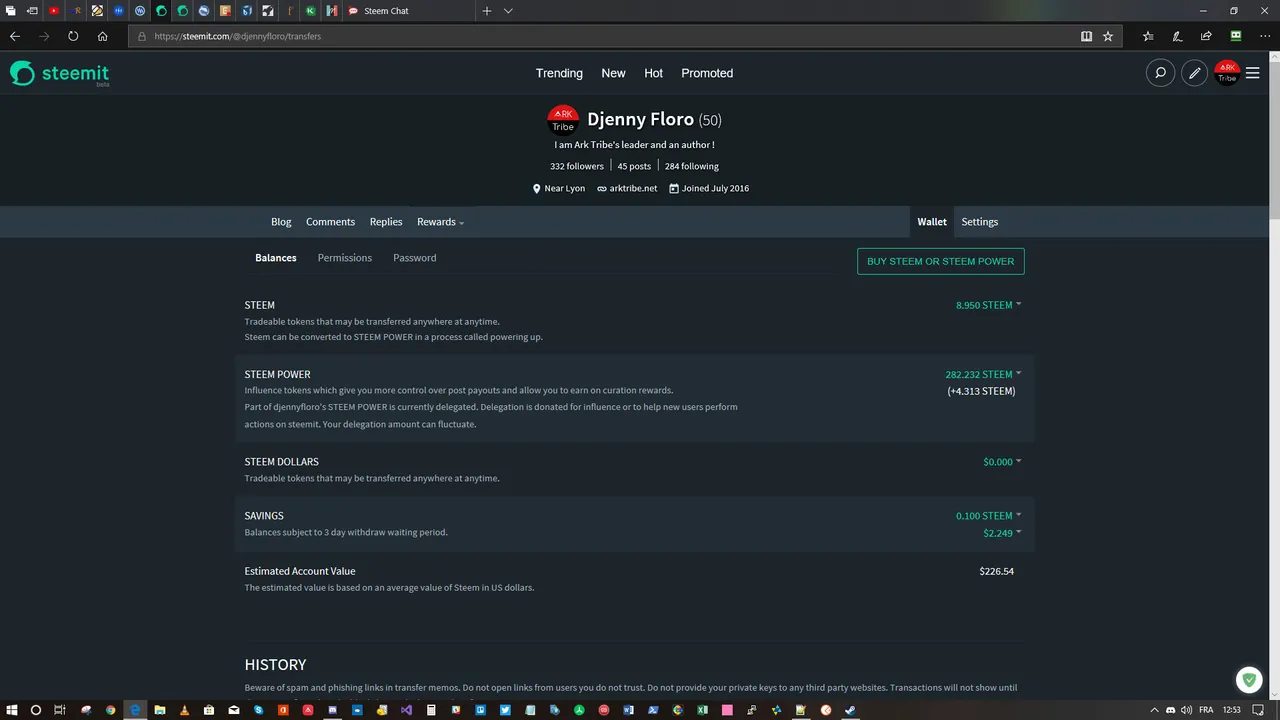
Task: Open browser more options ellipsis
Action: coord(1265,36)
